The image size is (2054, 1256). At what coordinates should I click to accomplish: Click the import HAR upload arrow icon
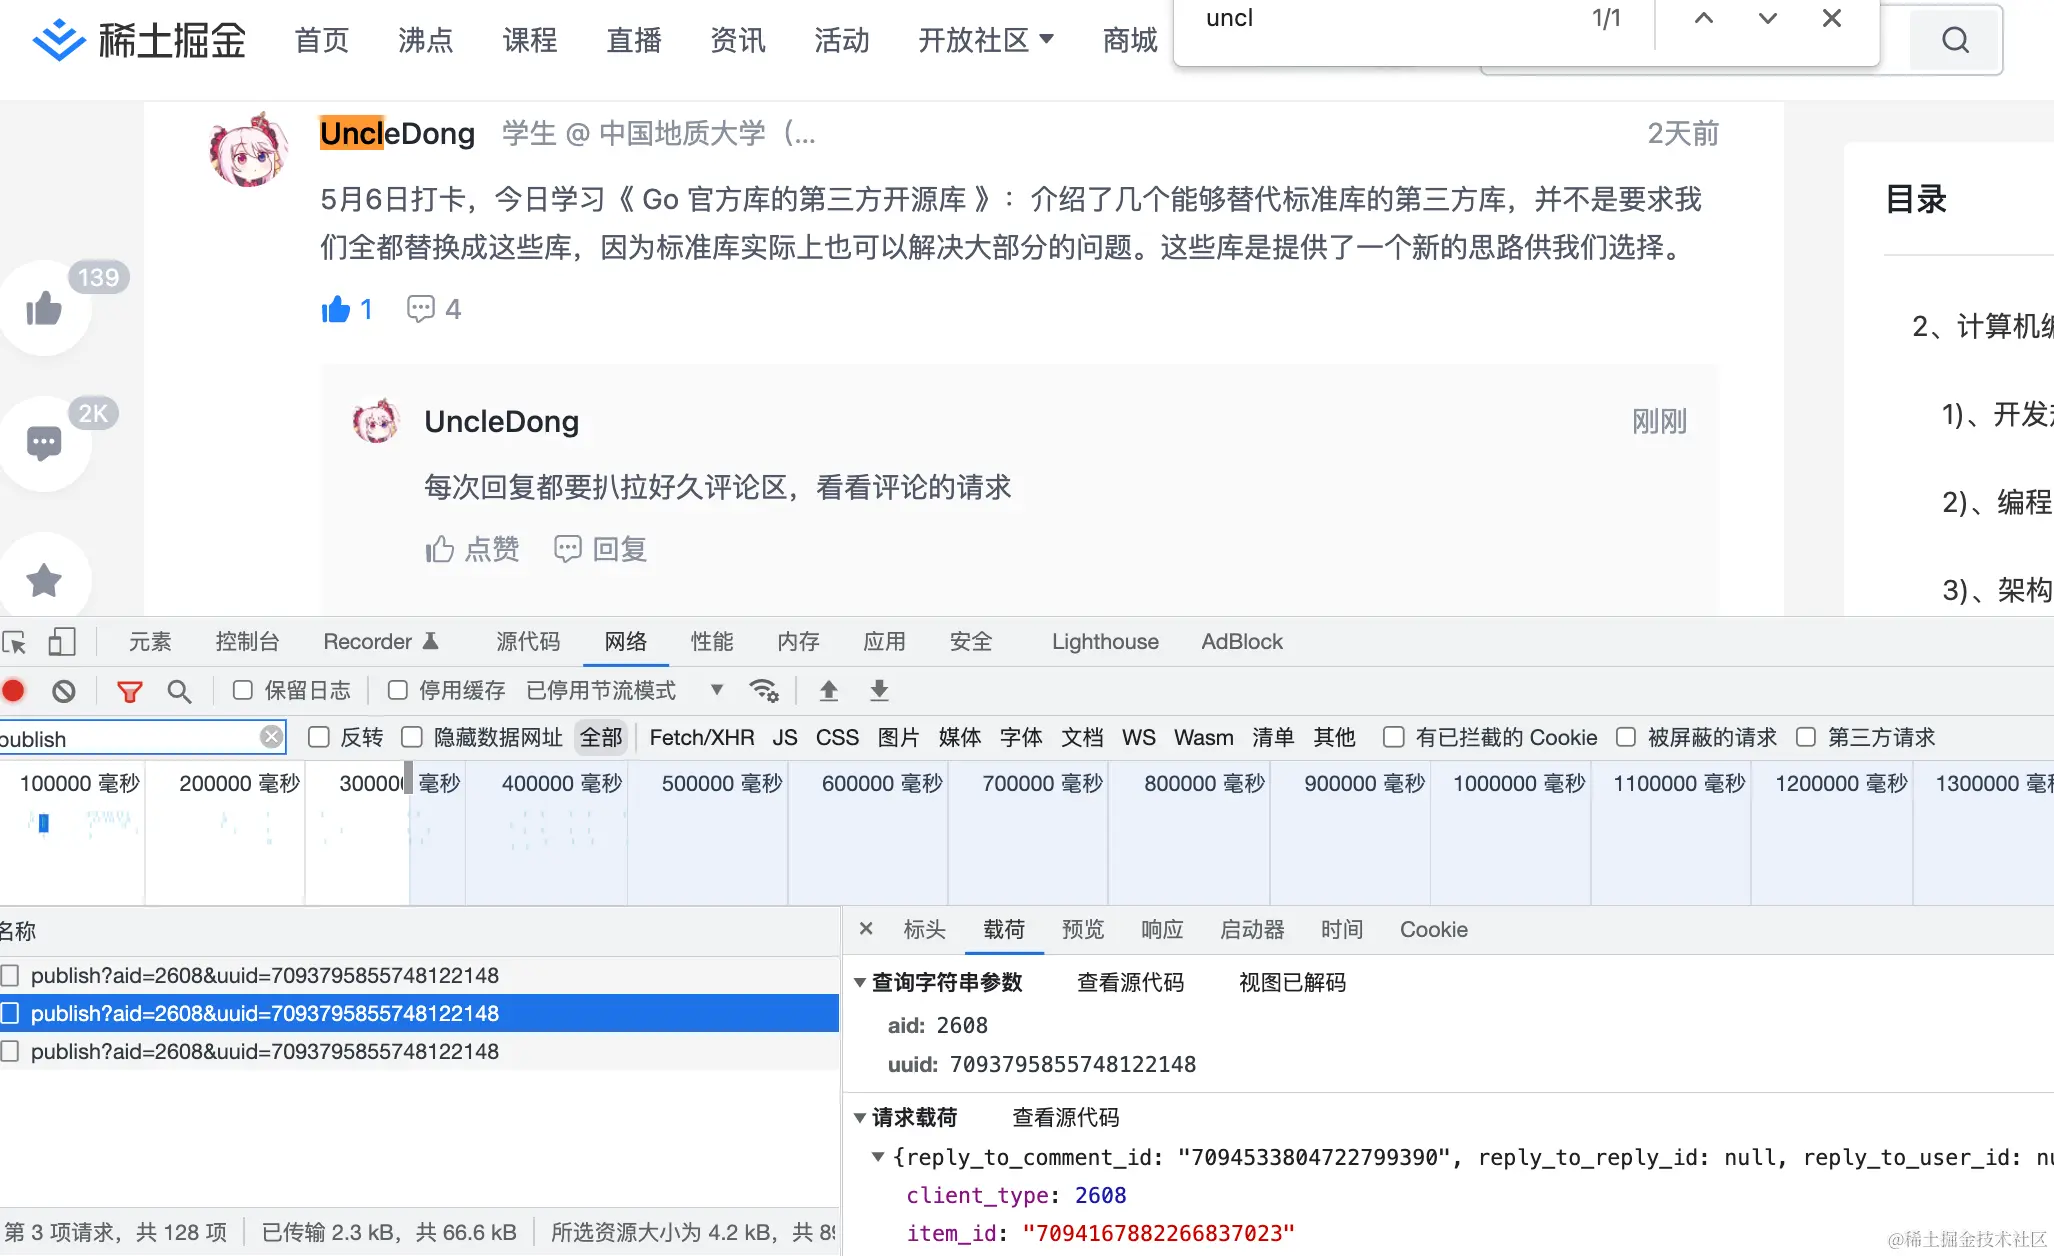tap(829, 691)
